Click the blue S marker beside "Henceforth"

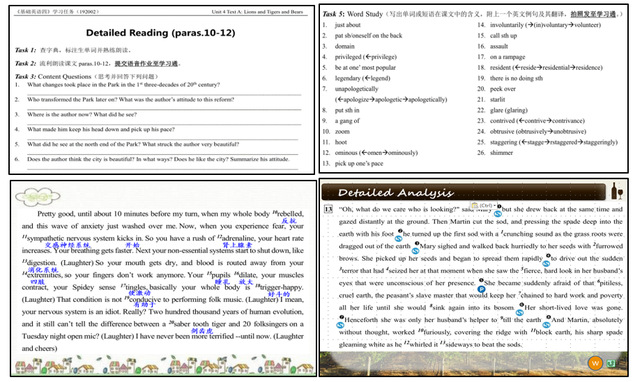click(340, 325)
